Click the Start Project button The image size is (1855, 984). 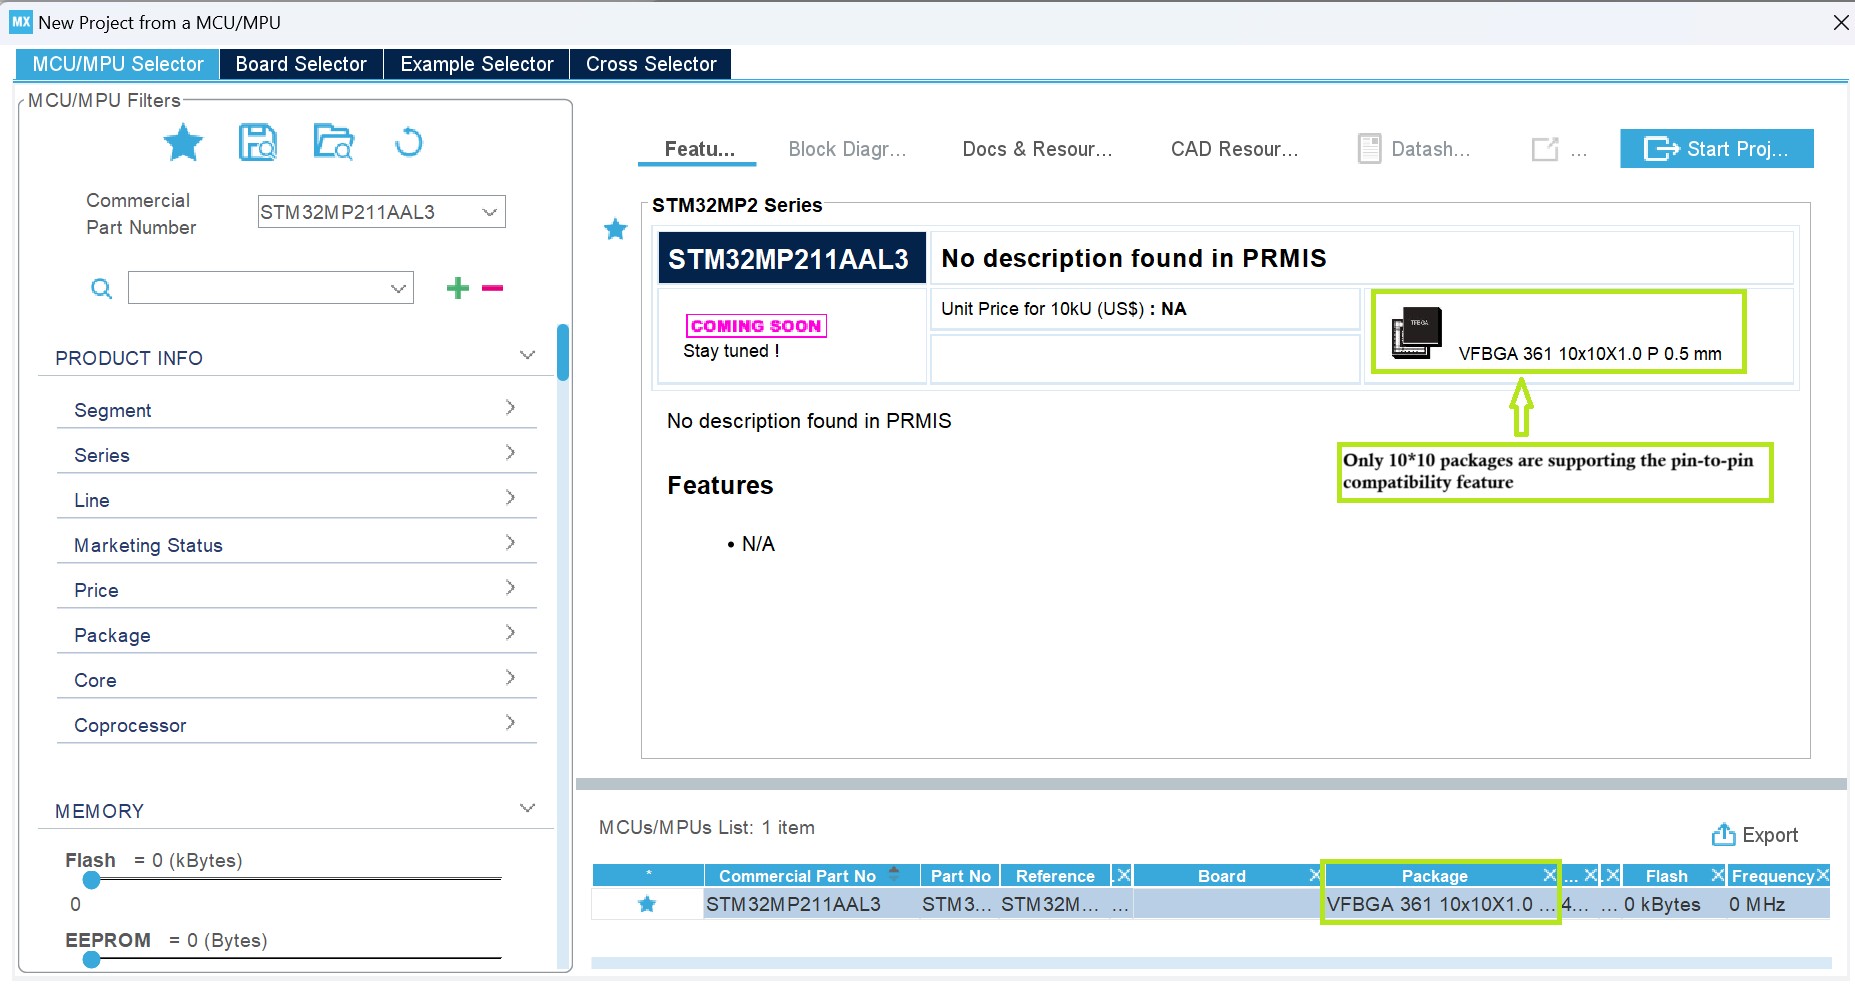pyautogui.click(x=1717, y=149)
